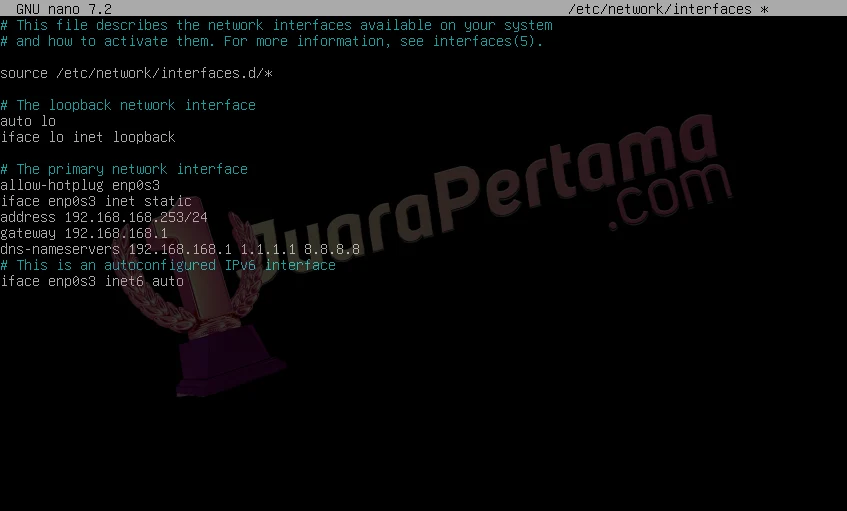Click the '# The primary network interface' comment

pos(124,169)
